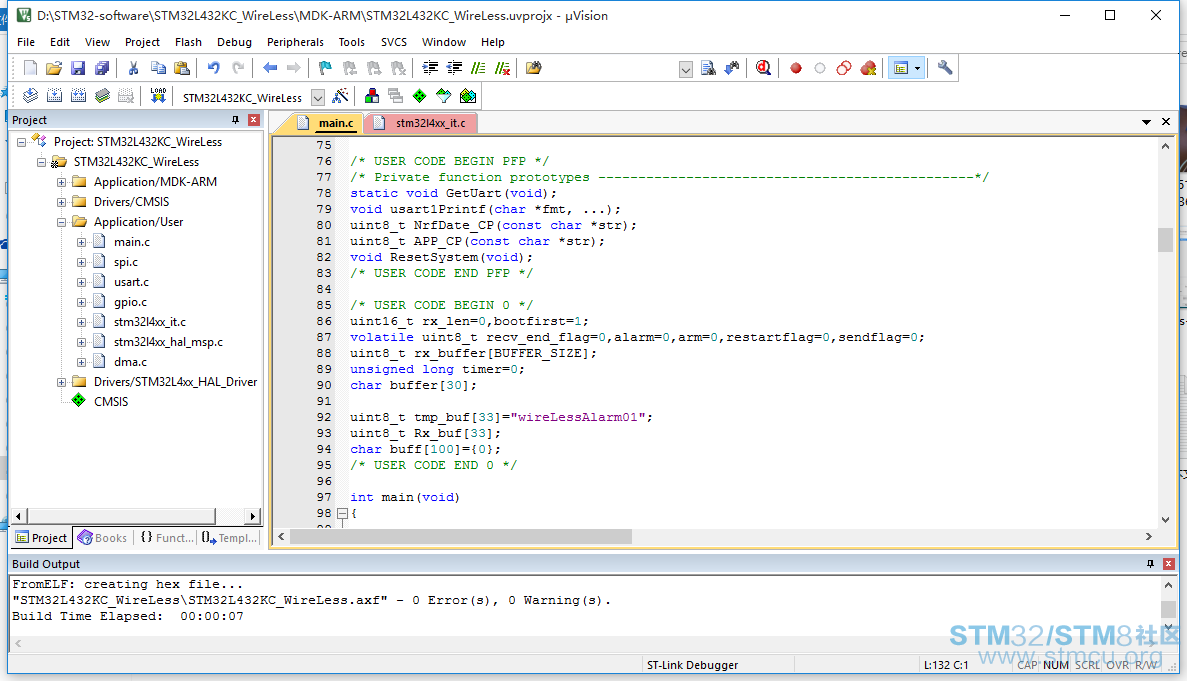Cut selection with the scissors icon
Viewport: 1187px width, 681px height.
(133, 68)
